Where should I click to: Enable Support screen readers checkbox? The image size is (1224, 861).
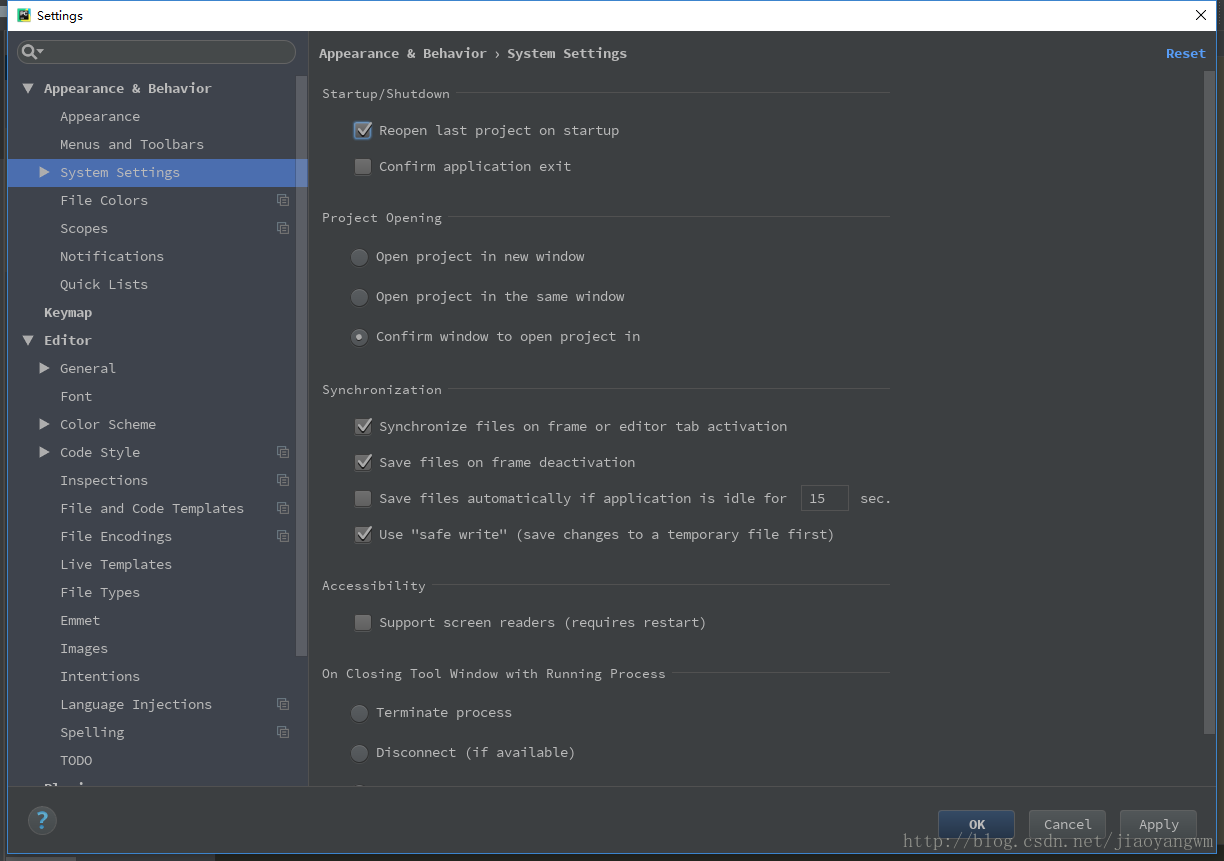click(x=363, y=623)
